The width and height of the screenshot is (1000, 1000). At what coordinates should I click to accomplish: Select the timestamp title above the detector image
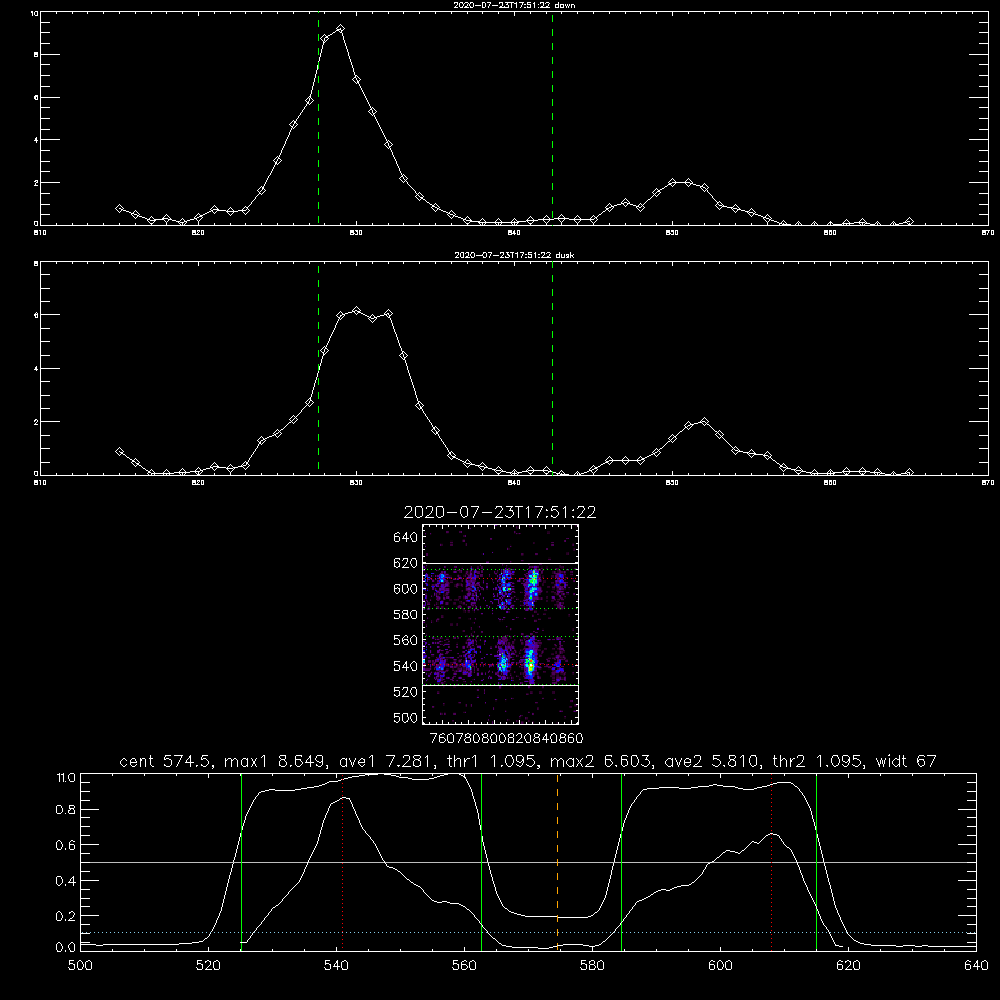coord(500,512)
